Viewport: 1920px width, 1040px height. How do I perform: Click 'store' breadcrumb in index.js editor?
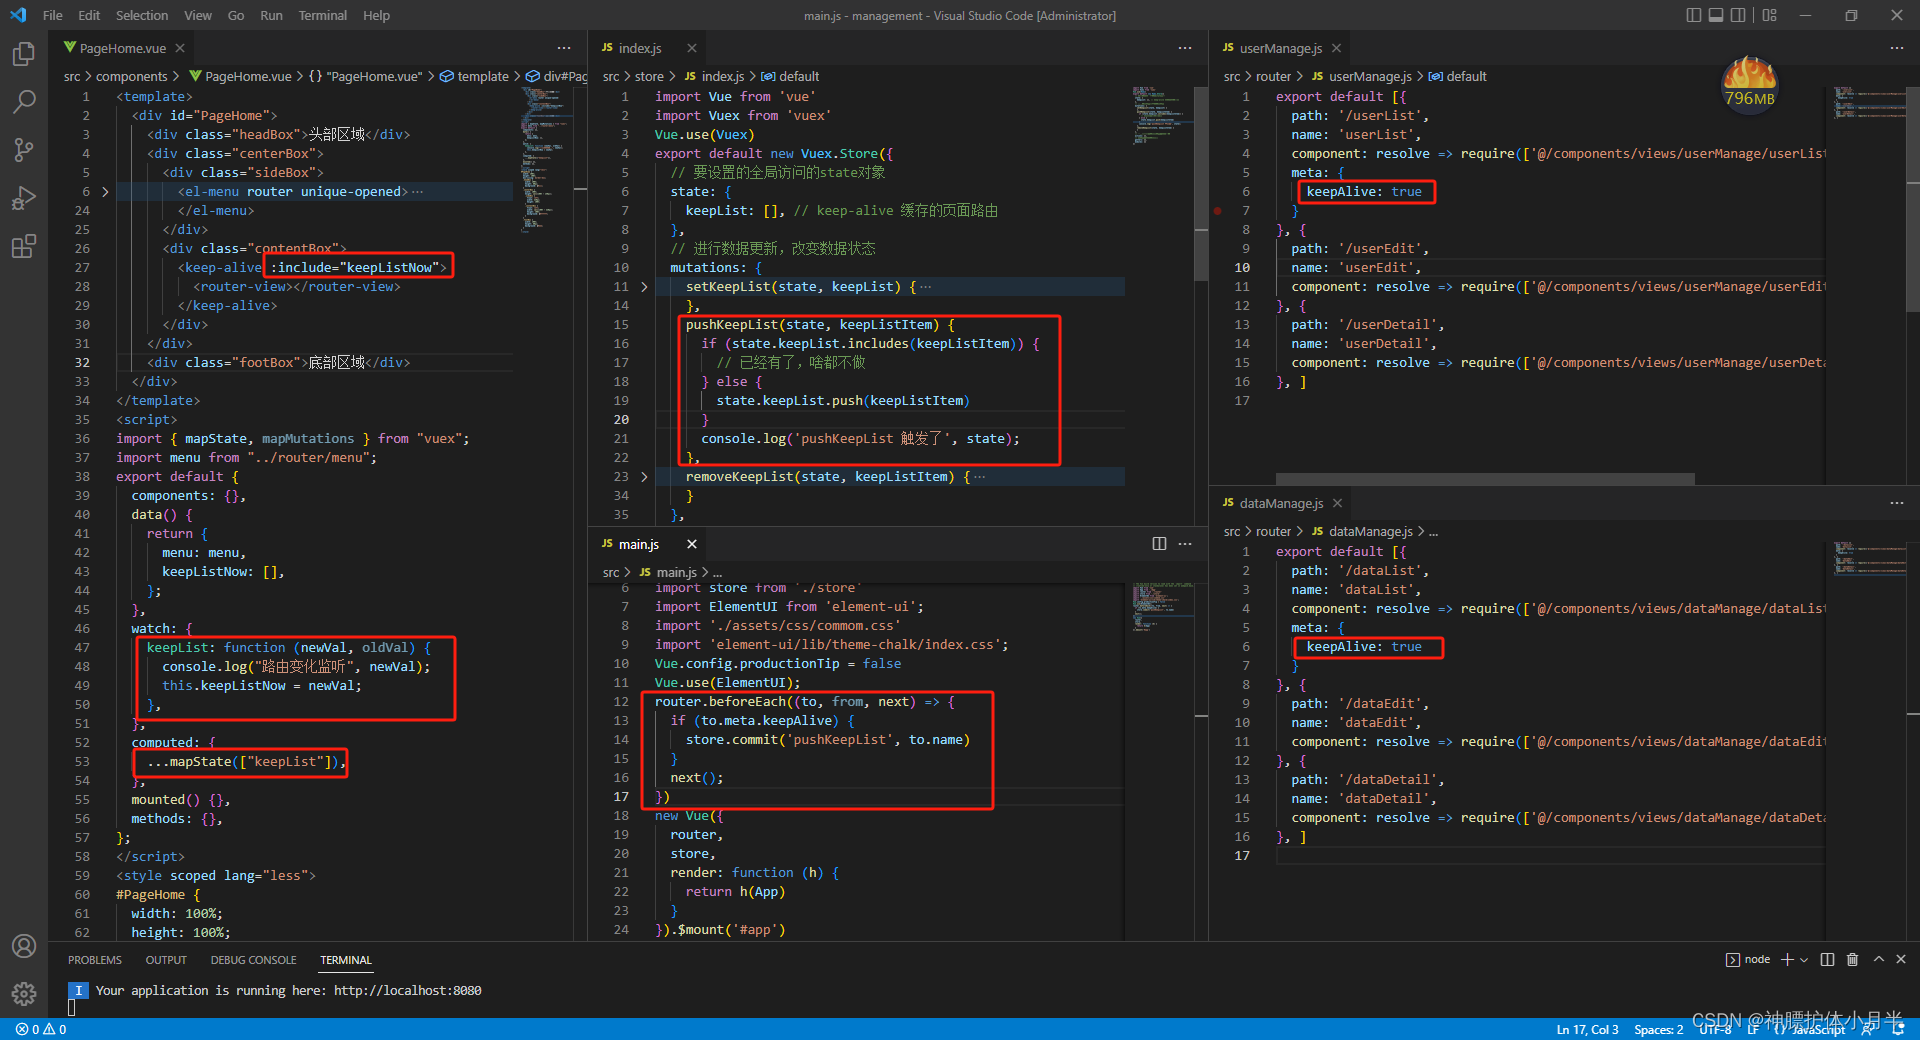pyautogui.click(x=649, y=76)
